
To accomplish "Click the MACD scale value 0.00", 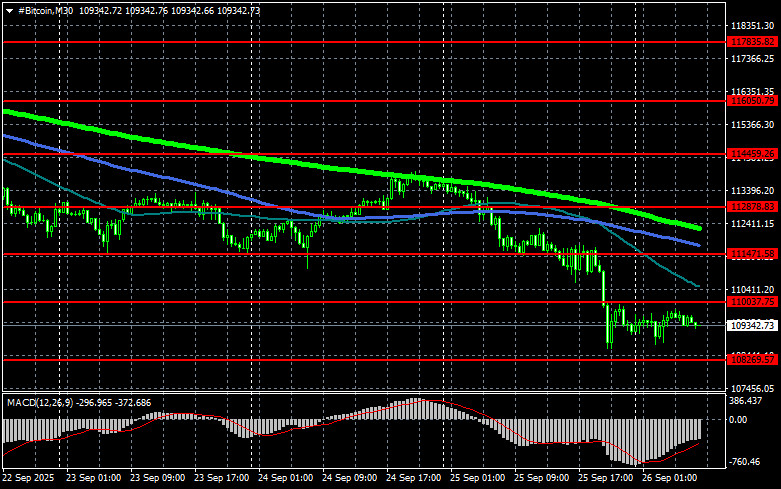I will pyautogui.click(x=738, y=420).
